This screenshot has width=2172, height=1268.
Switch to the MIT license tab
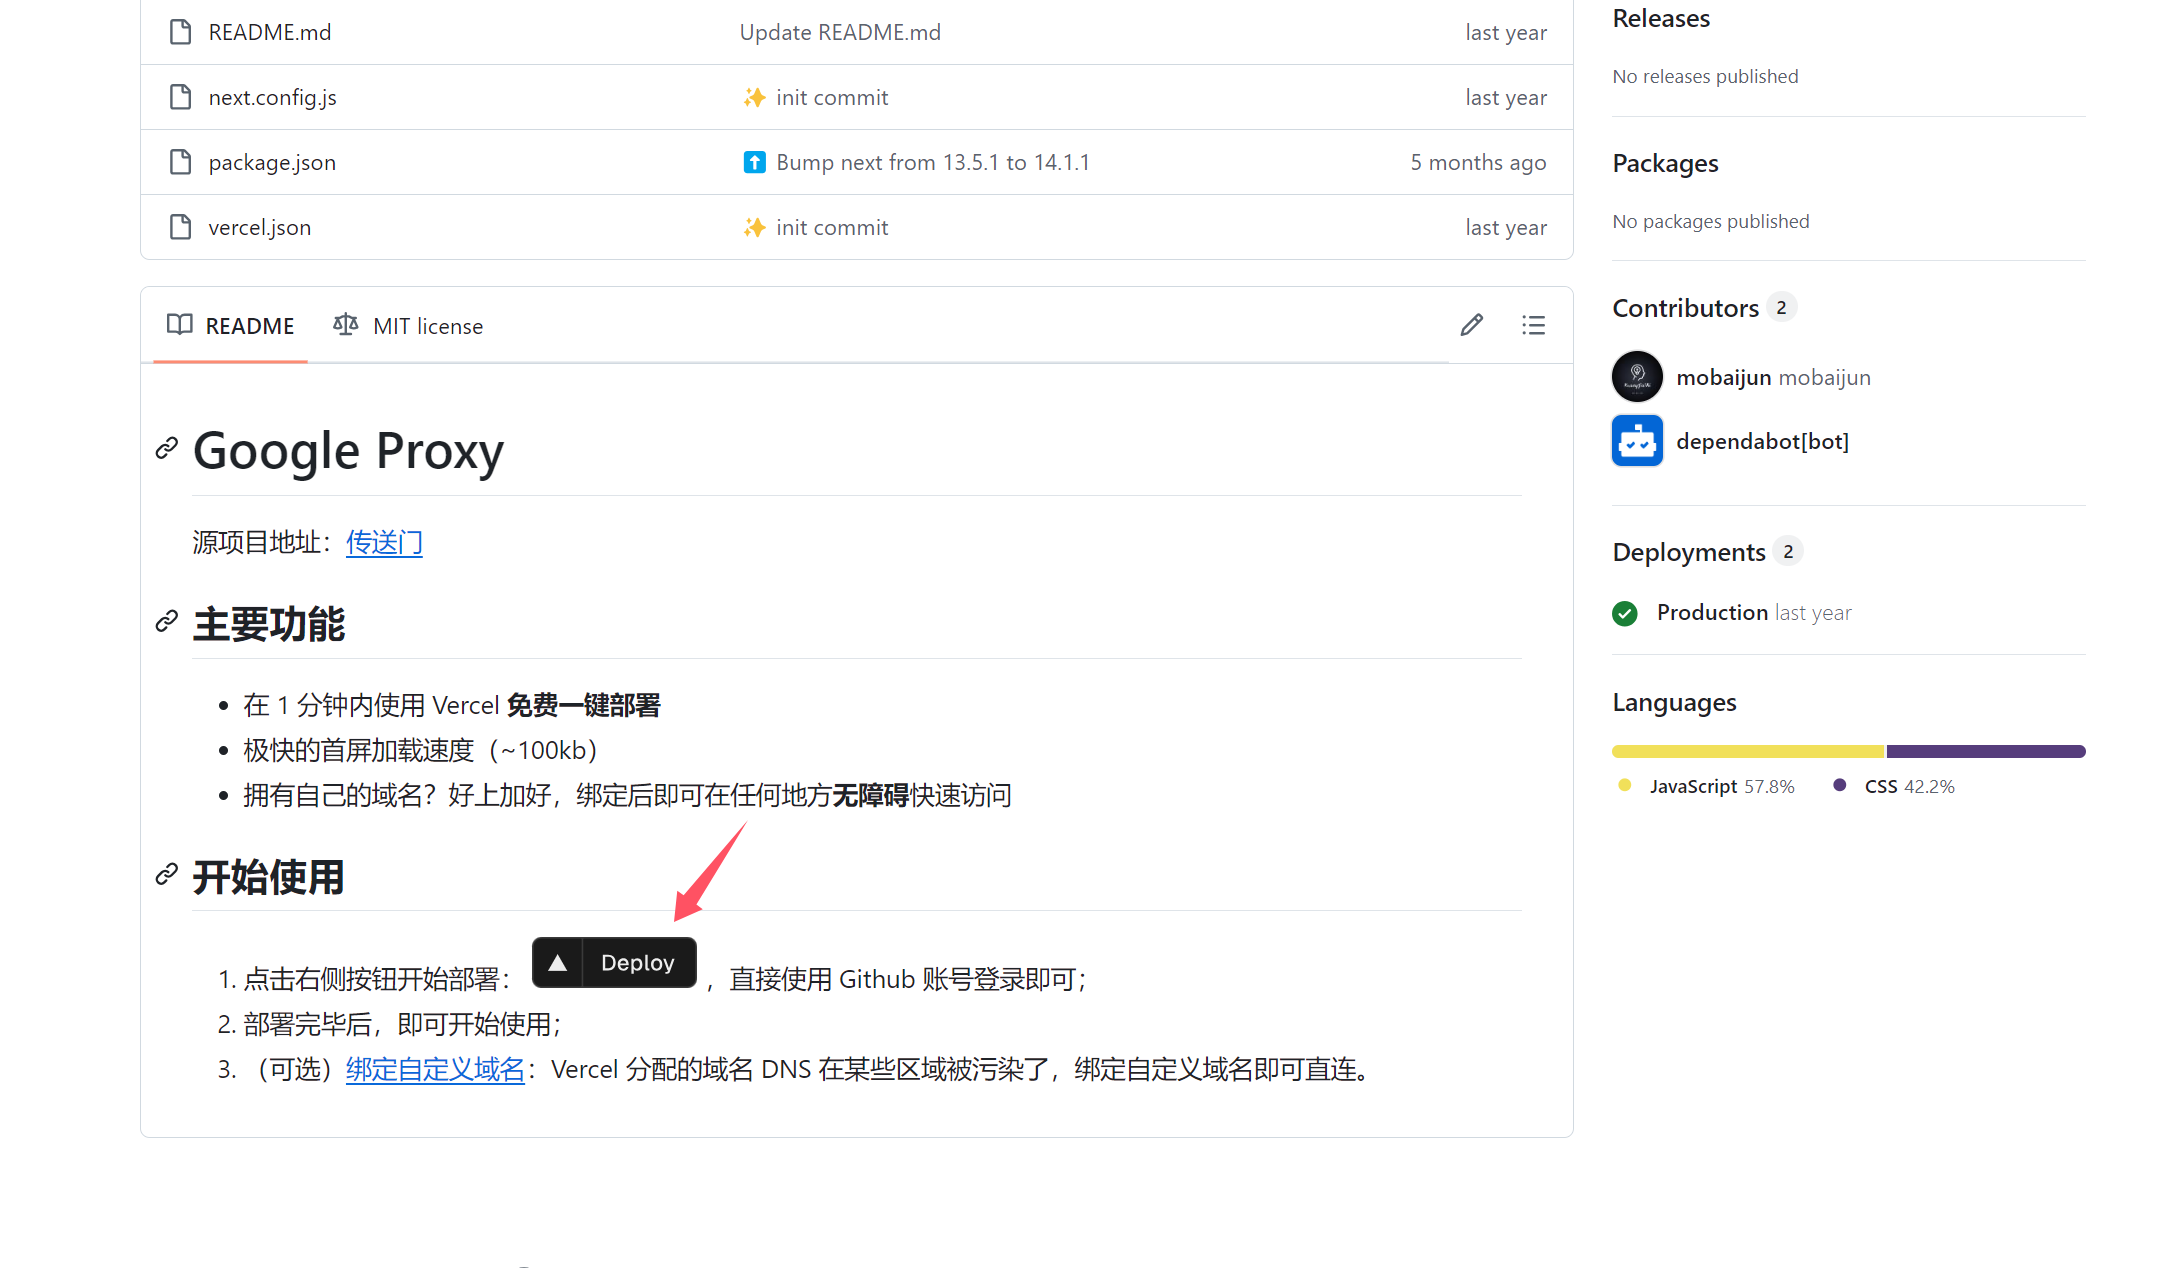pyautogui.click(x=408, y=326)
